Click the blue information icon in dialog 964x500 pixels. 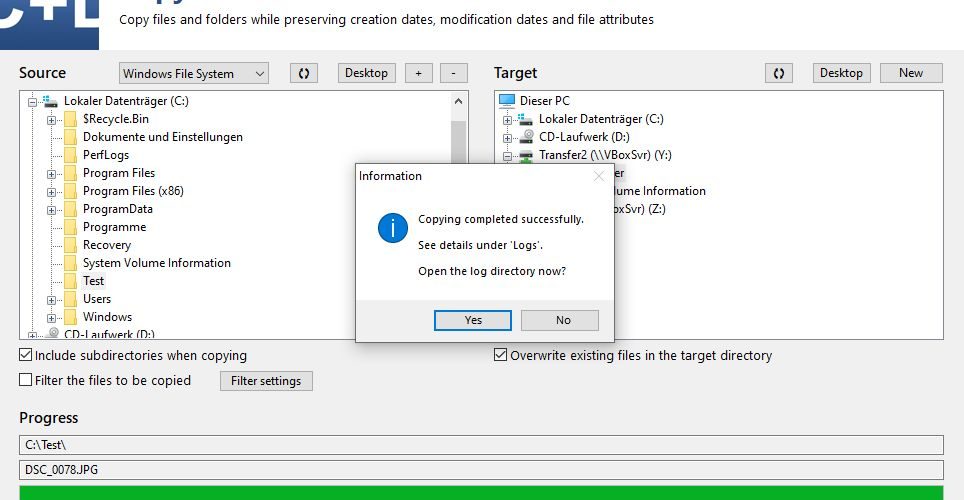coord(393,228)
